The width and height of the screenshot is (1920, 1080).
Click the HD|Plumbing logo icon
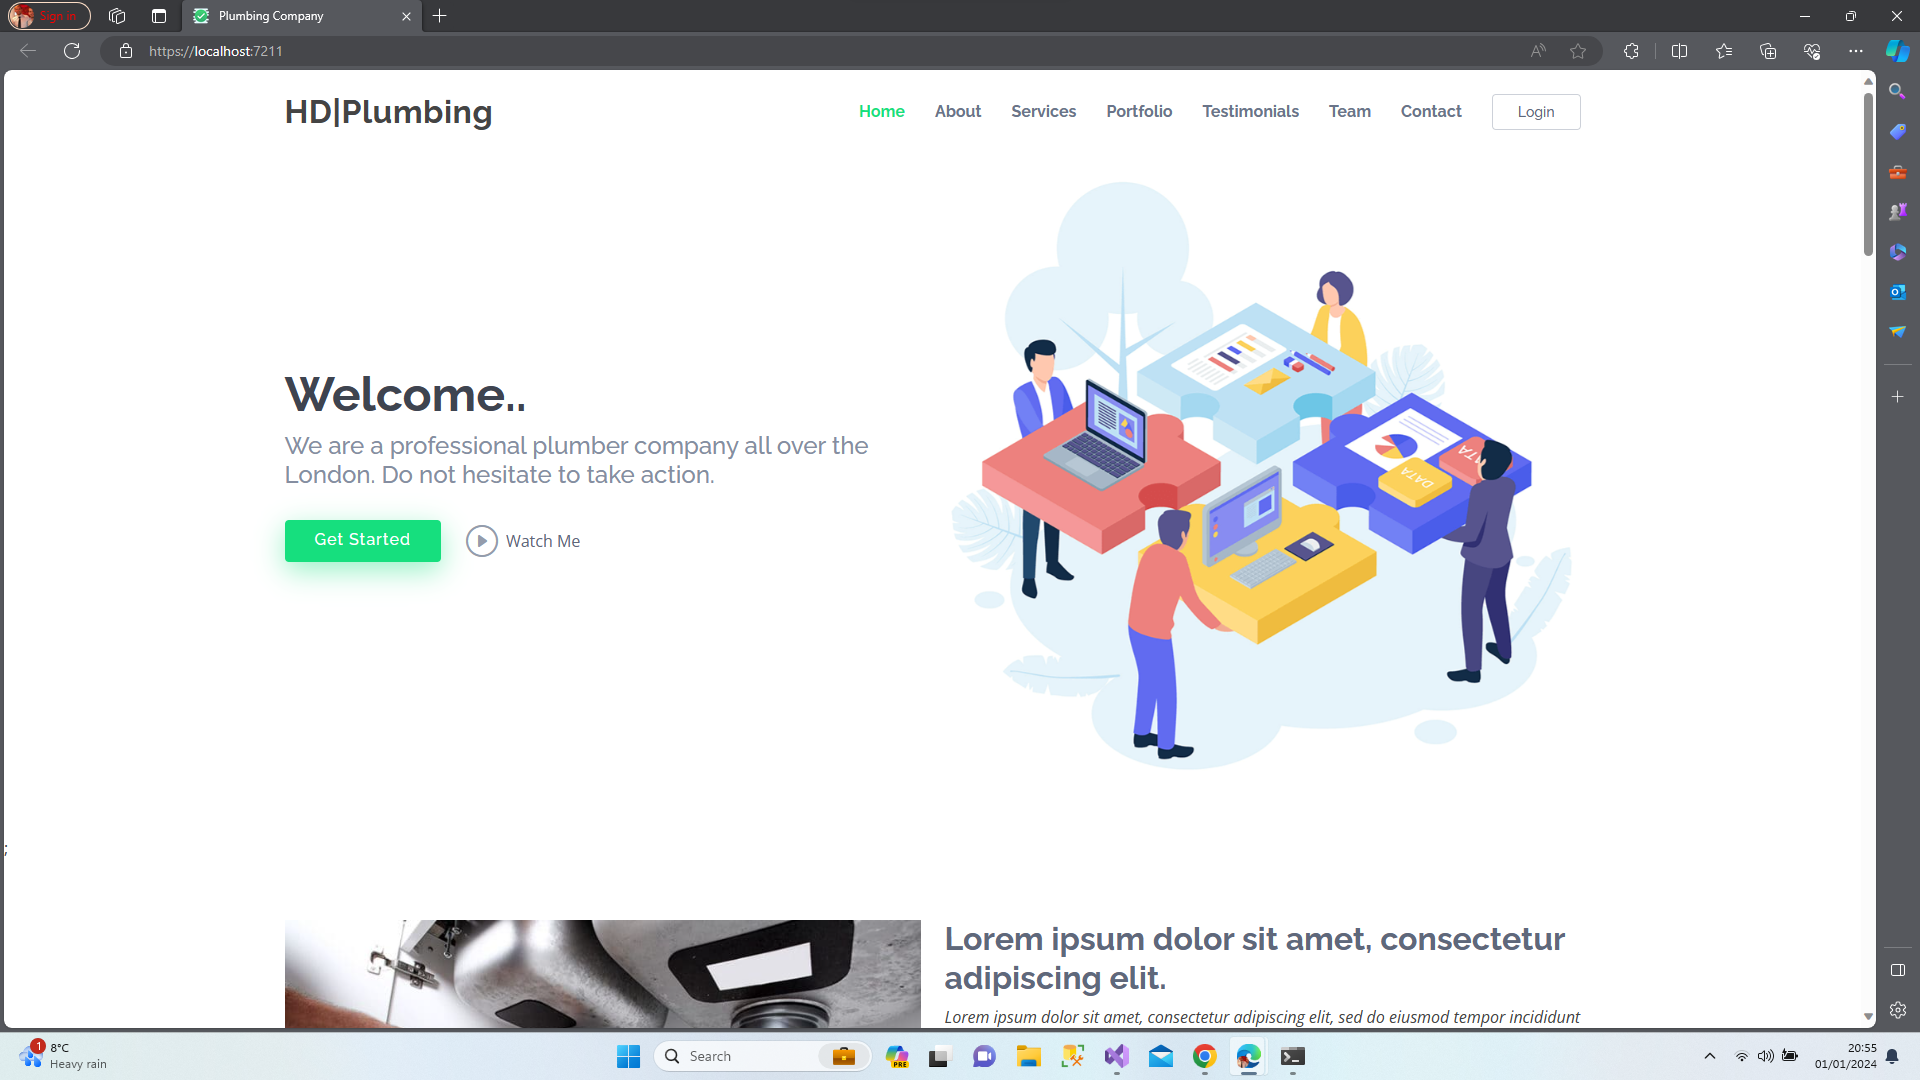(x=389, y=111)
